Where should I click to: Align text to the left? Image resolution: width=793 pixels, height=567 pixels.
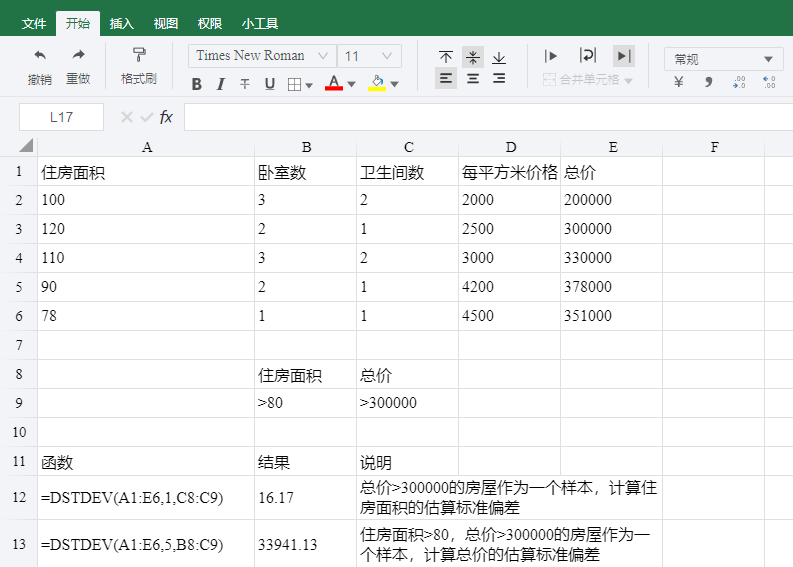(x=446, y=78)
